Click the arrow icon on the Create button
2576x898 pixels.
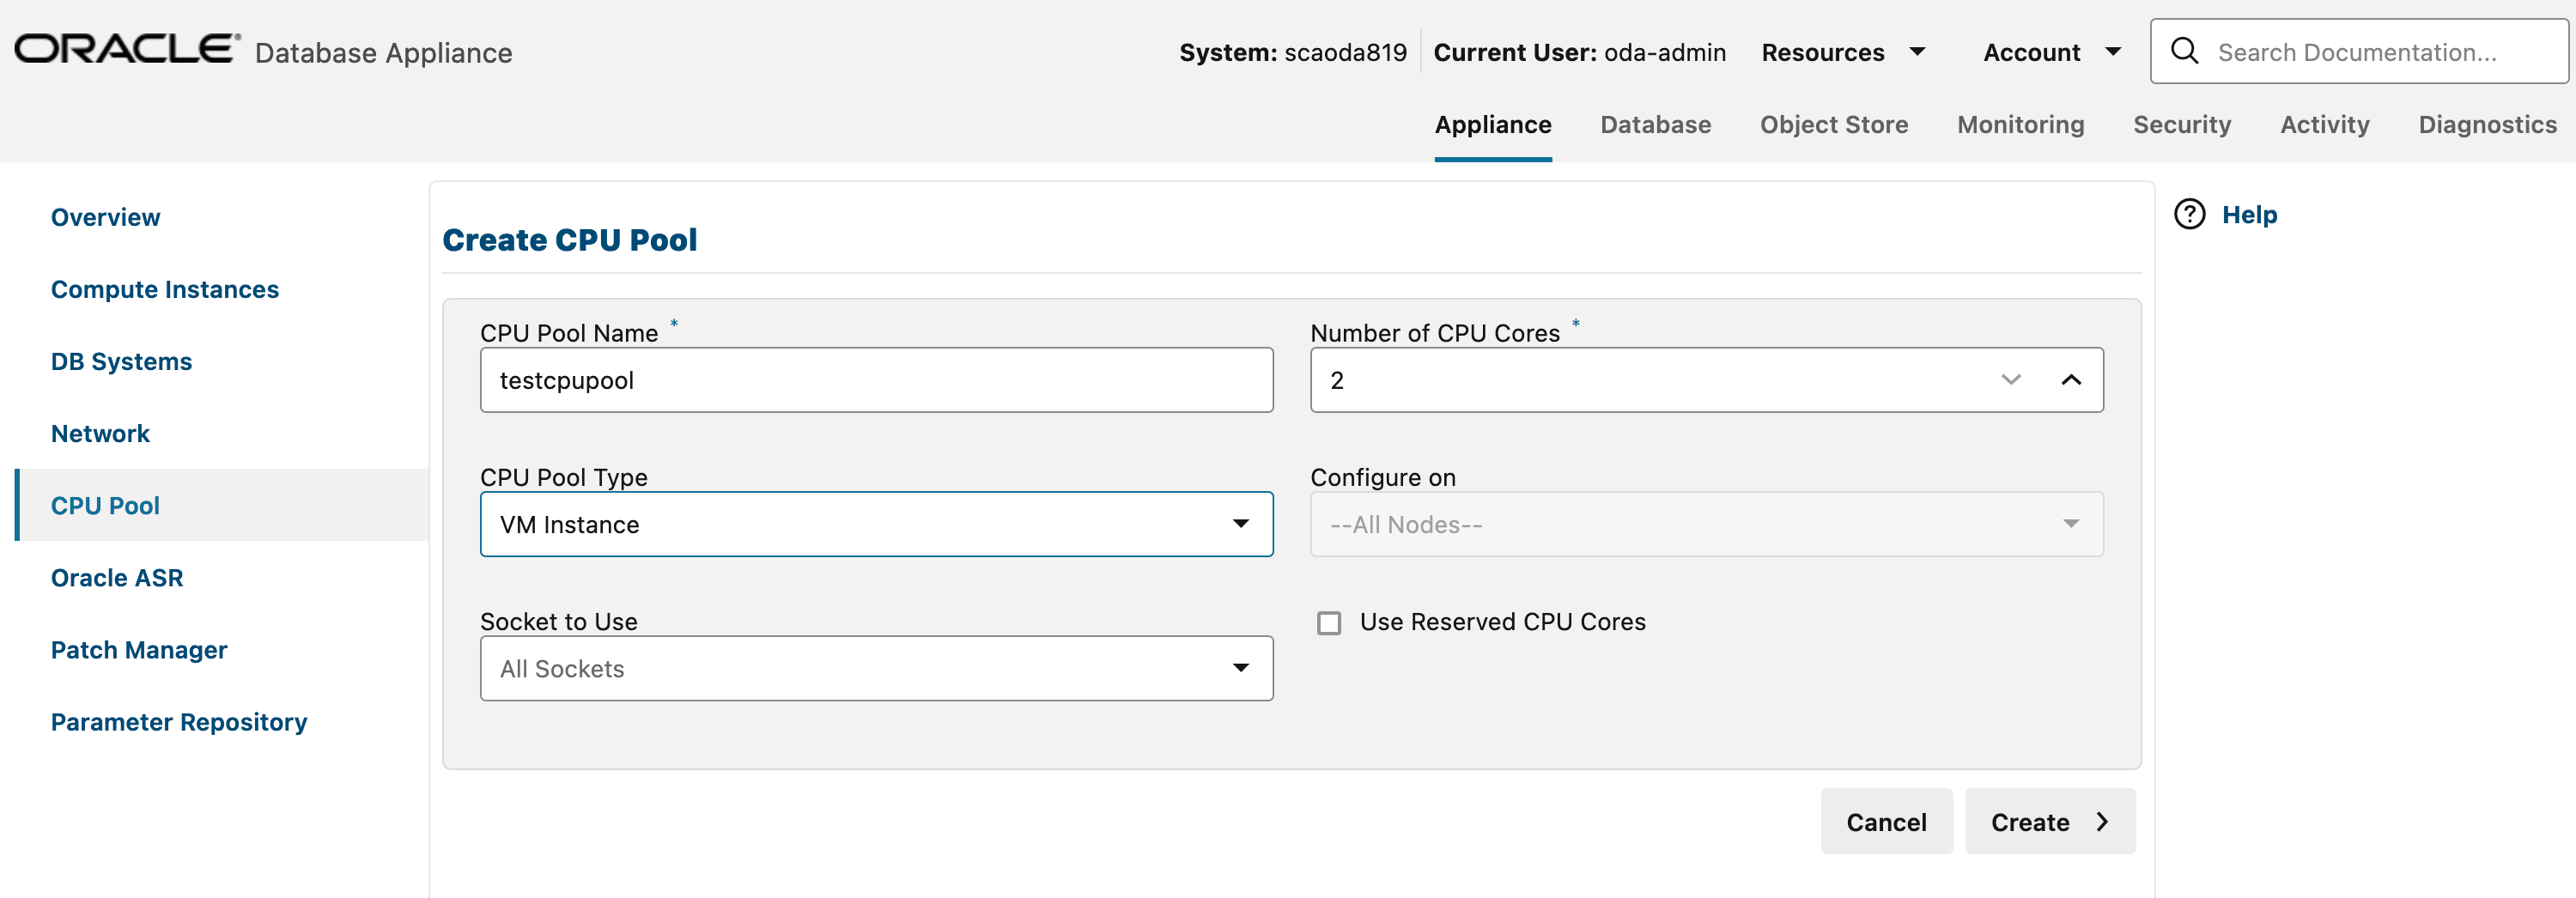2101,822
